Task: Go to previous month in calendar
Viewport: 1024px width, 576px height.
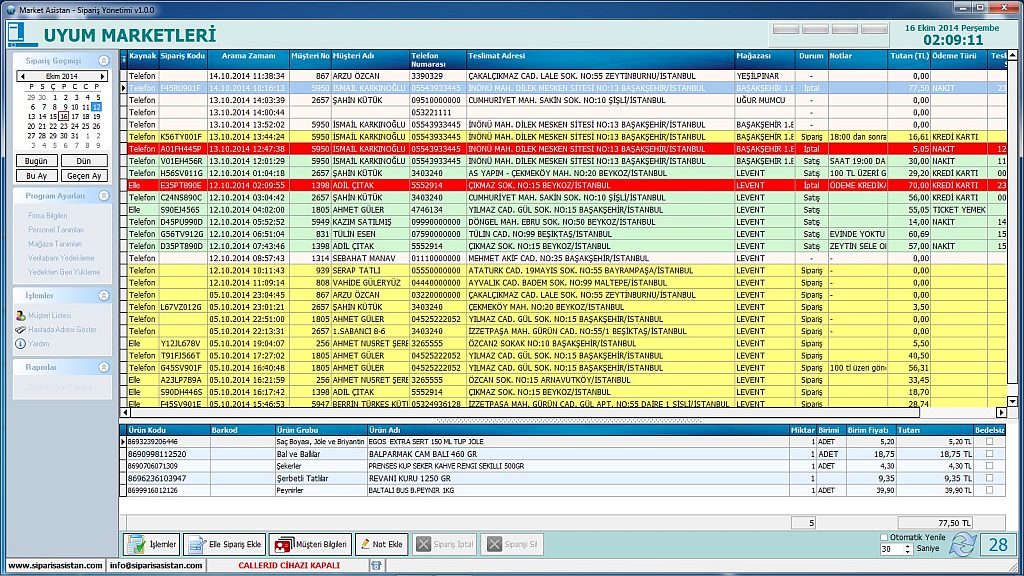Action: click(23, 76)
